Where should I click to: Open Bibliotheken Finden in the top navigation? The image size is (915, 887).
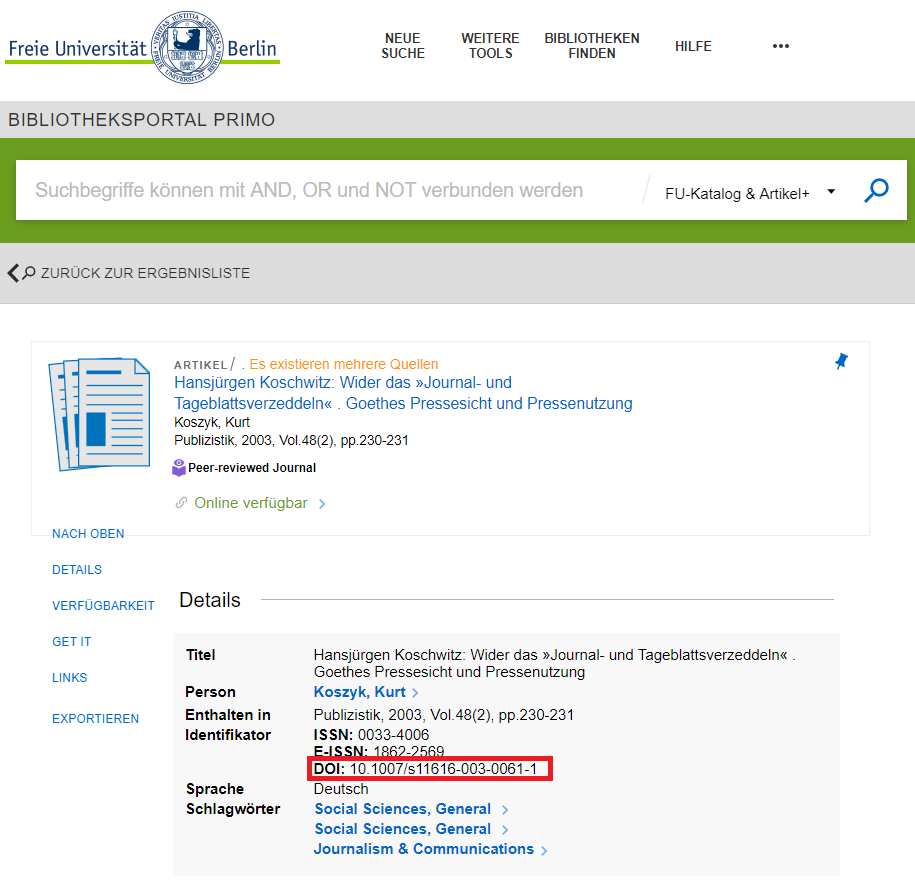click(592, 46)
